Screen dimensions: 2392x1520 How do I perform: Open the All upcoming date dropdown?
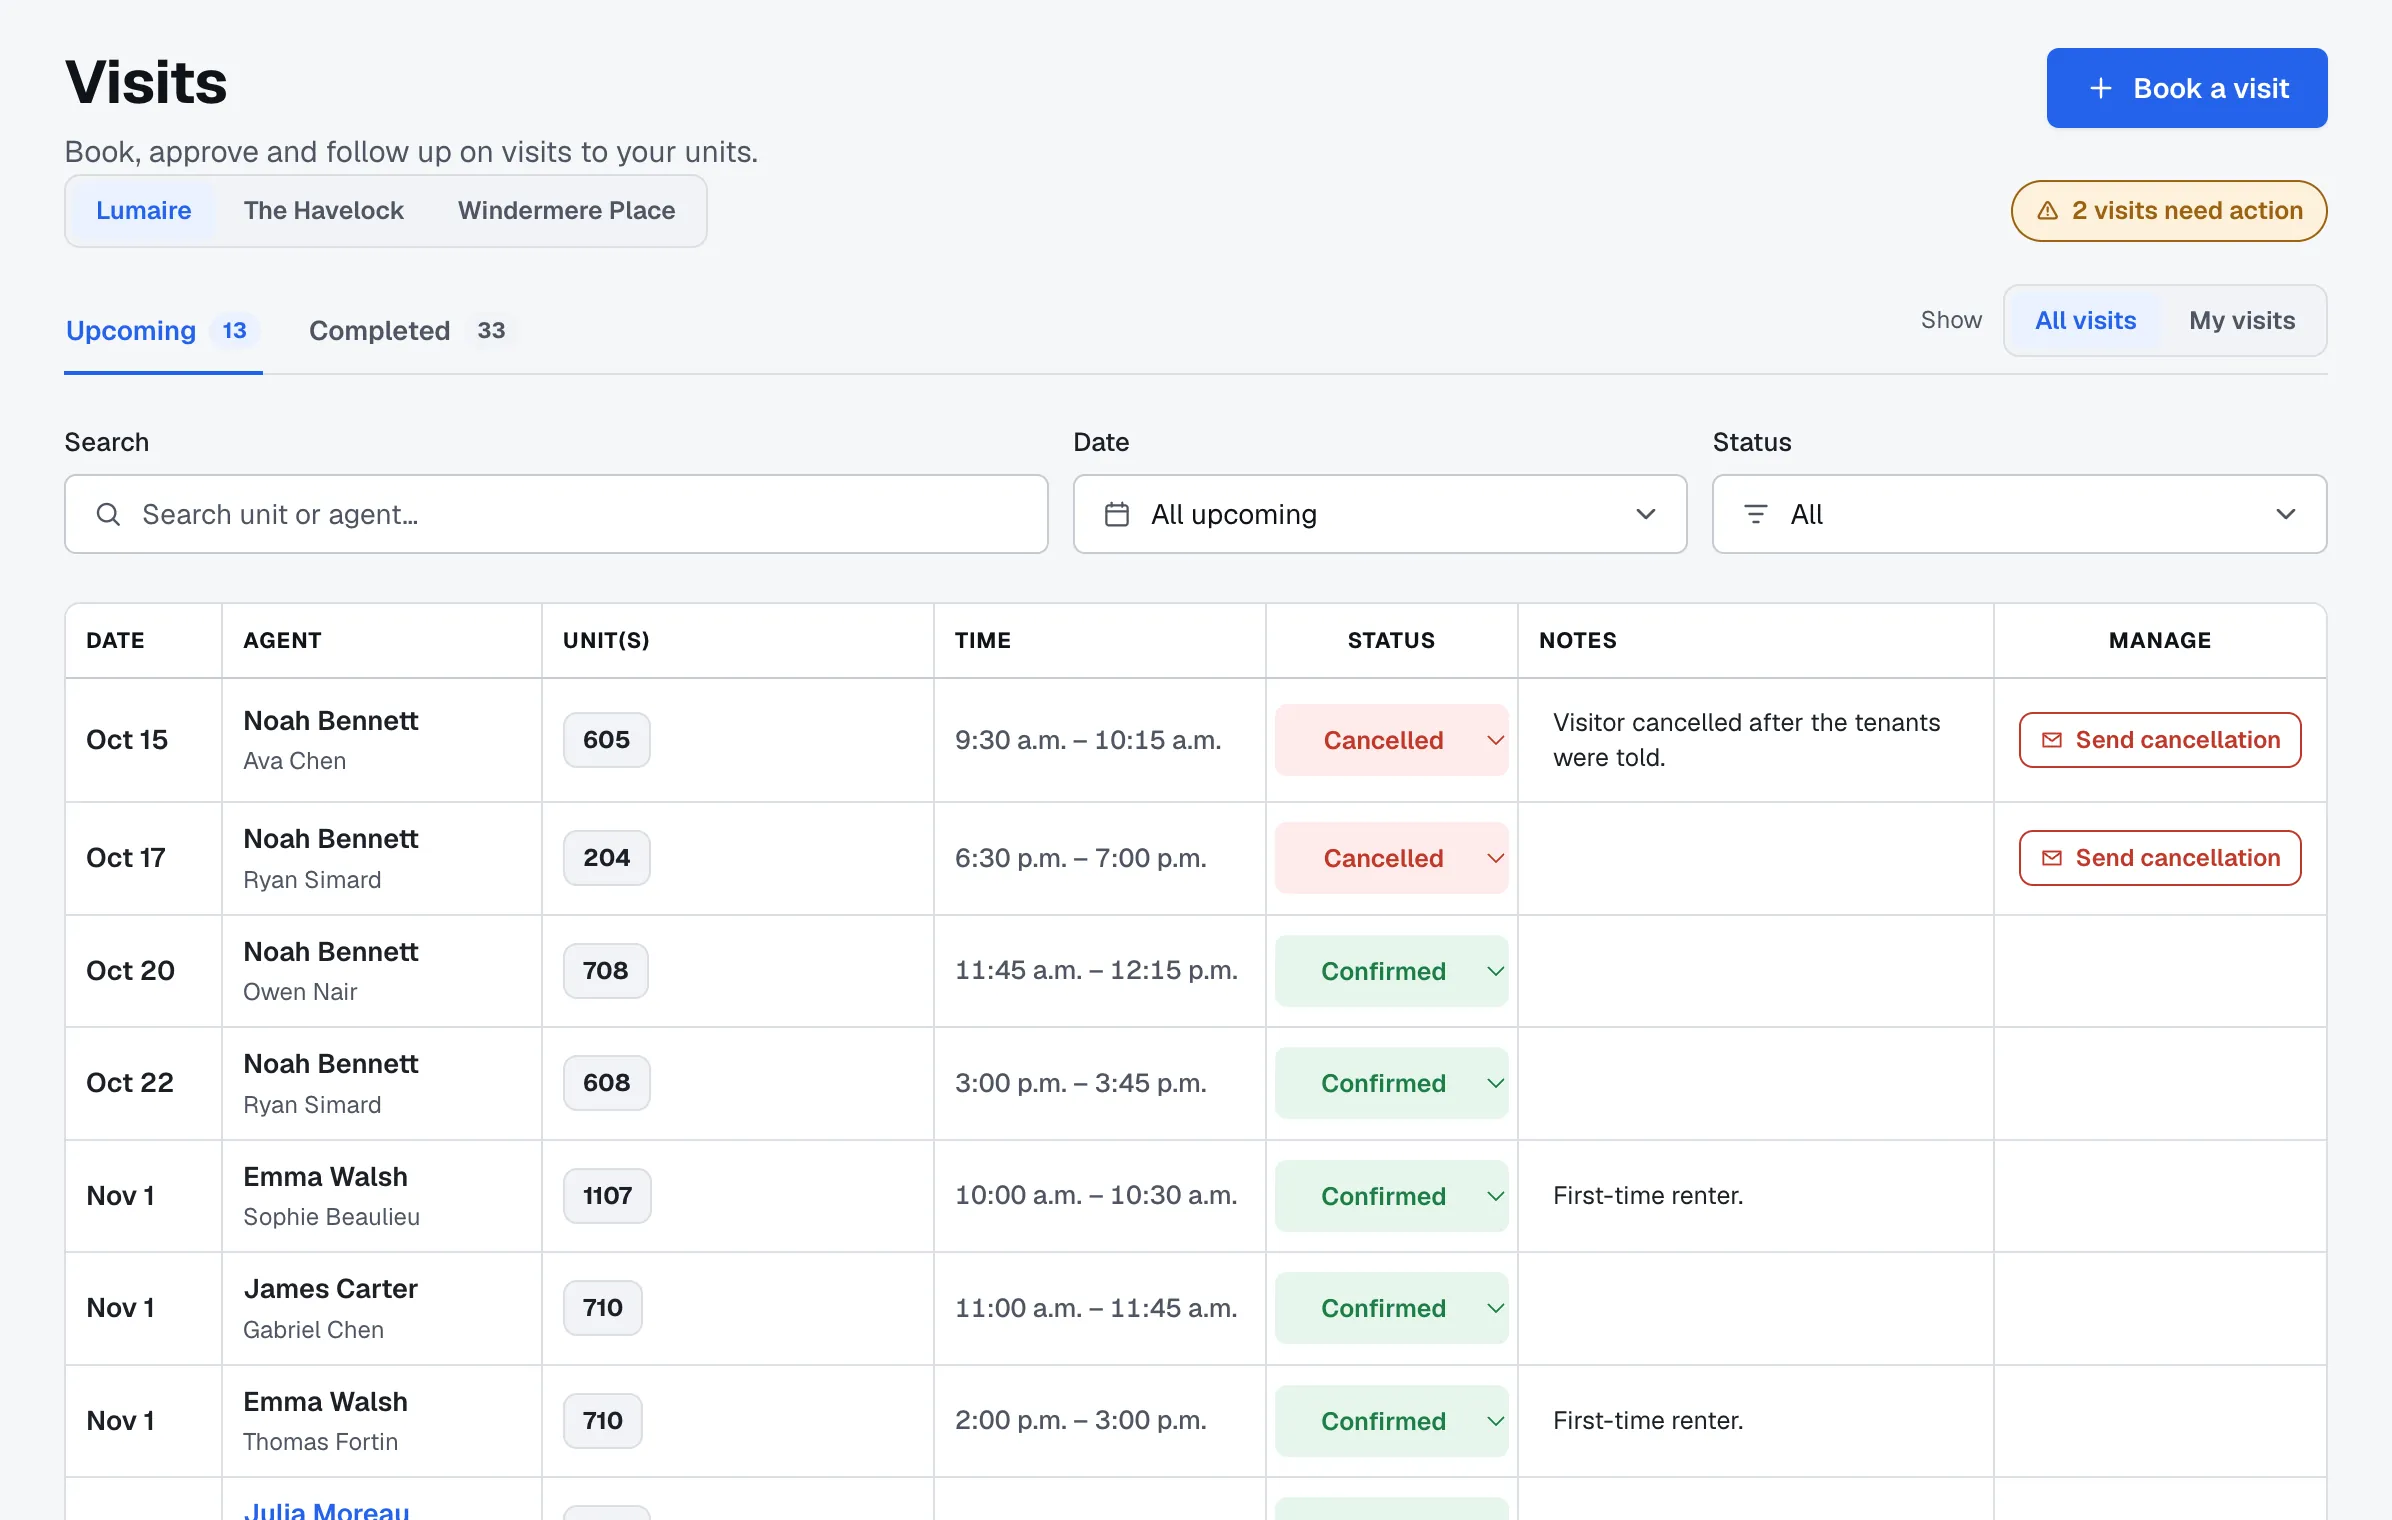point(1379,514)
